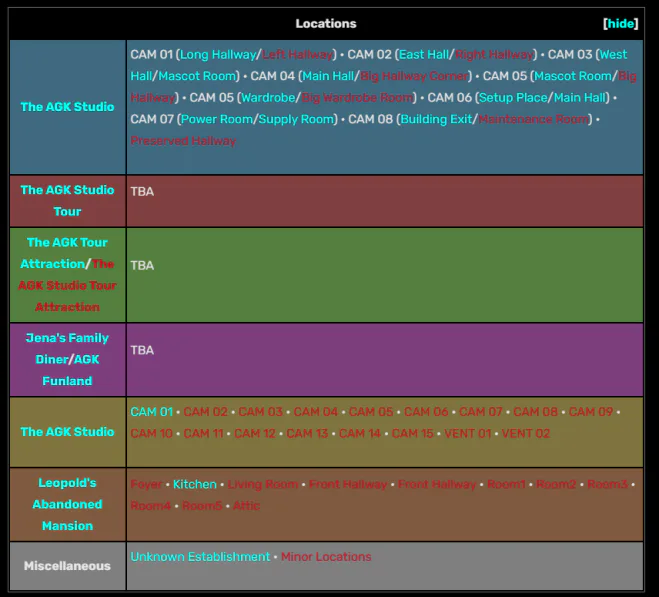Open the Foyer link
This screenshot has height=597, width=659.
click(x=146, y=484)
